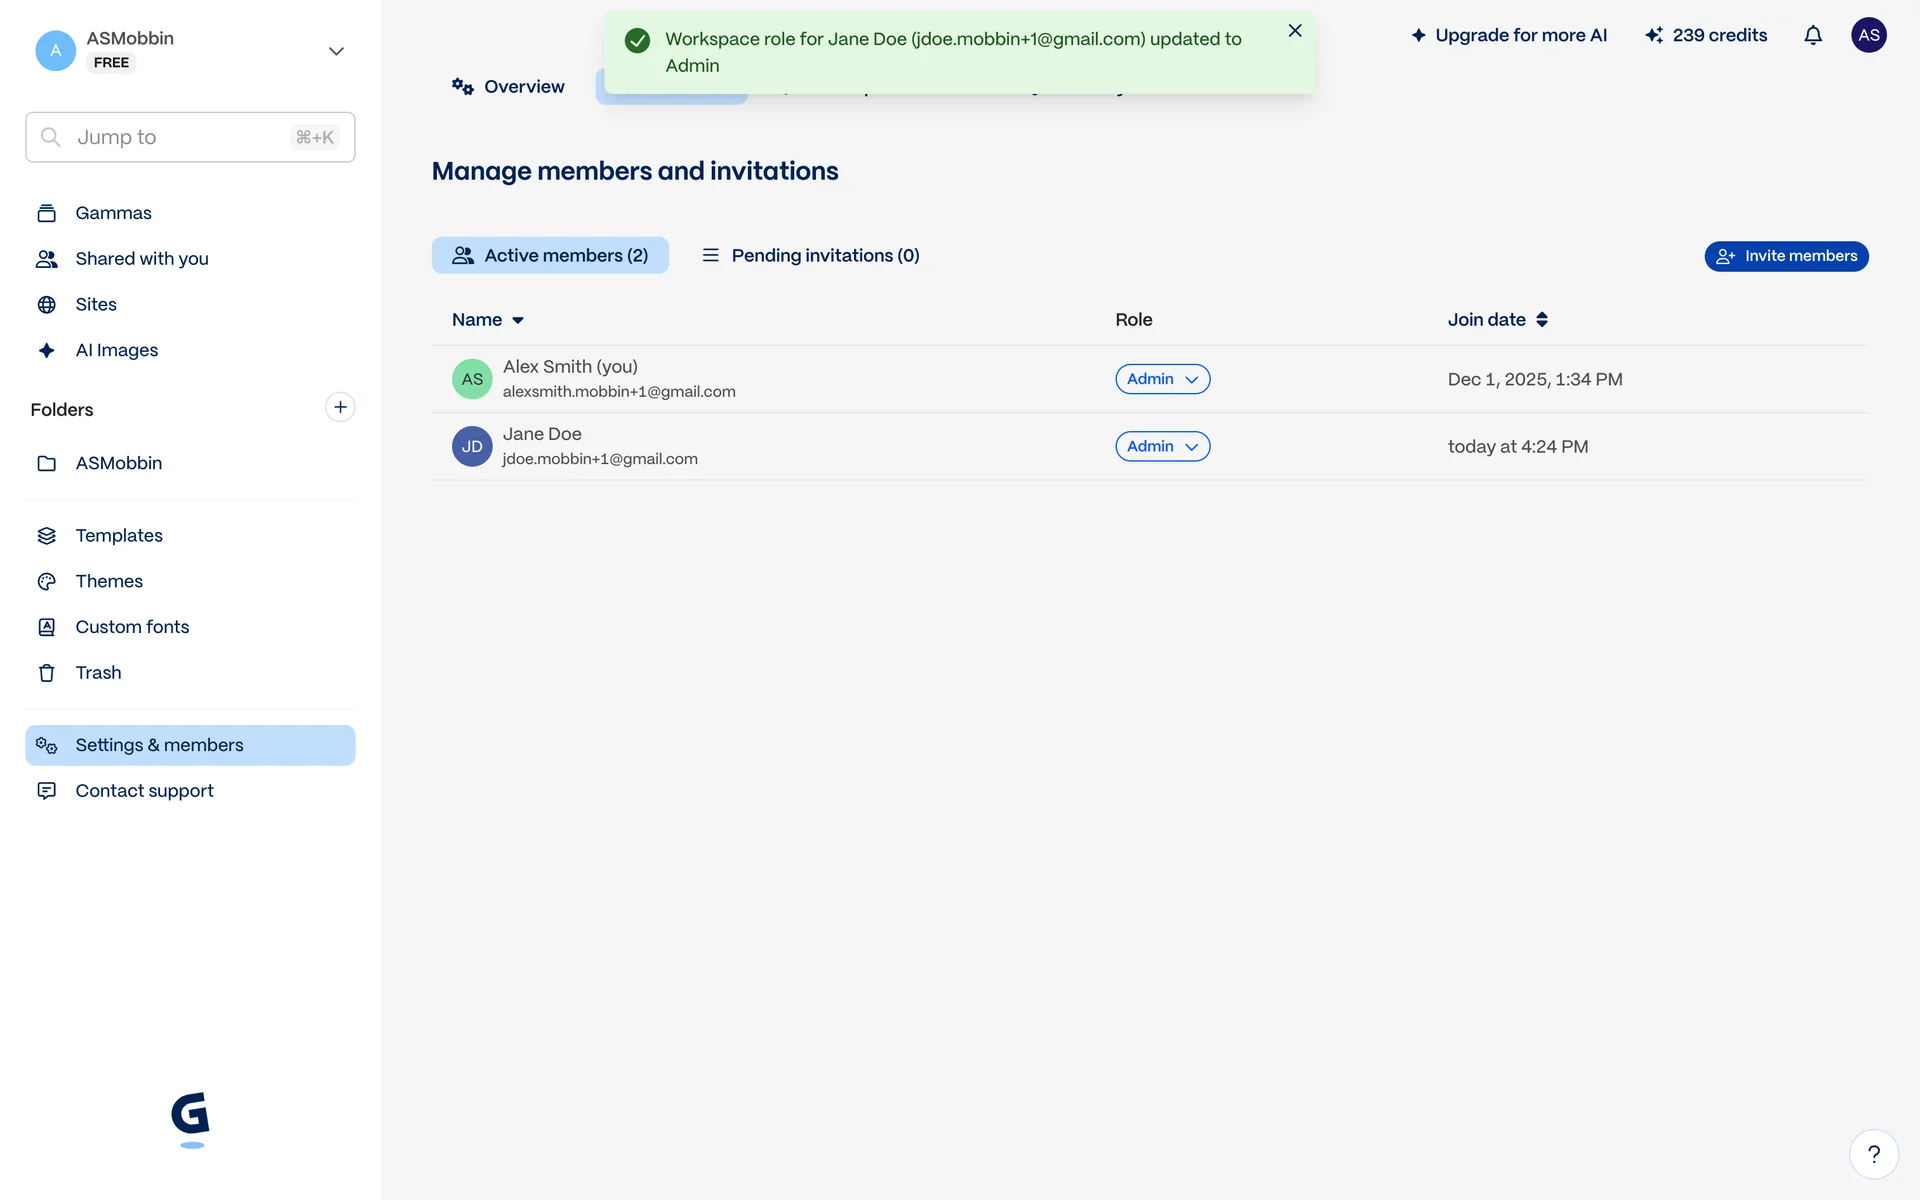The image size is (1920, 1200).
Task: Open Alex Smith's Admin role dropdown
Action: point(1162,379)
